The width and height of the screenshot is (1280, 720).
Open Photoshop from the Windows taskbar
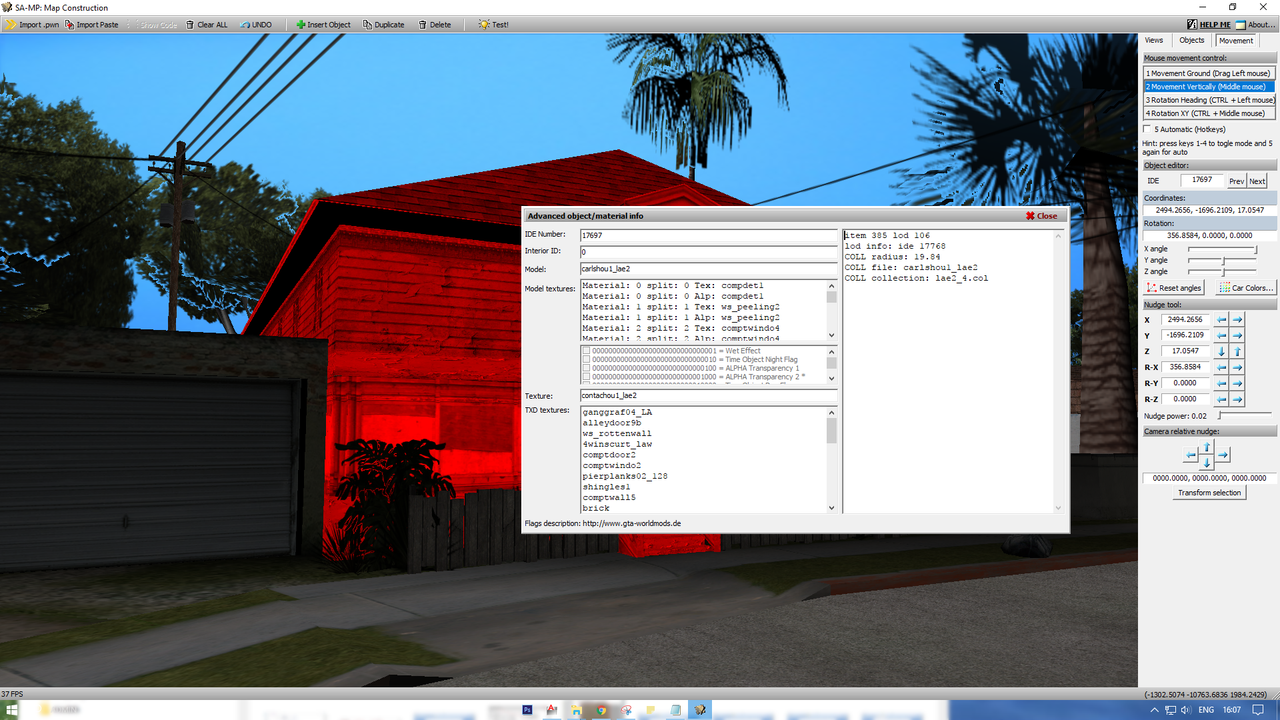pyautogui.click(x=527, y=710)
